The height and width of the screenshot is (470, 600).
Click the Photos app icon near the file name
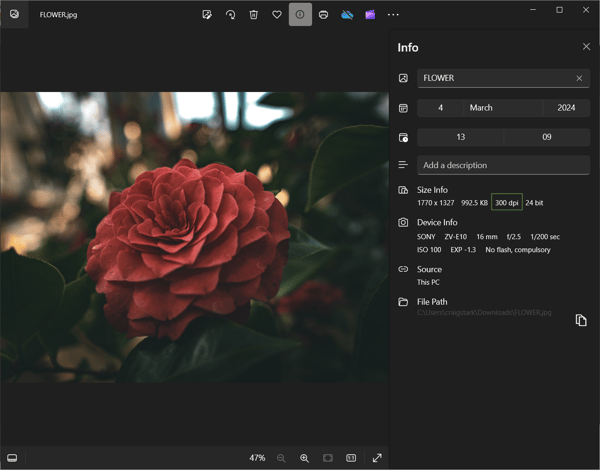click(x=14, y=14)
